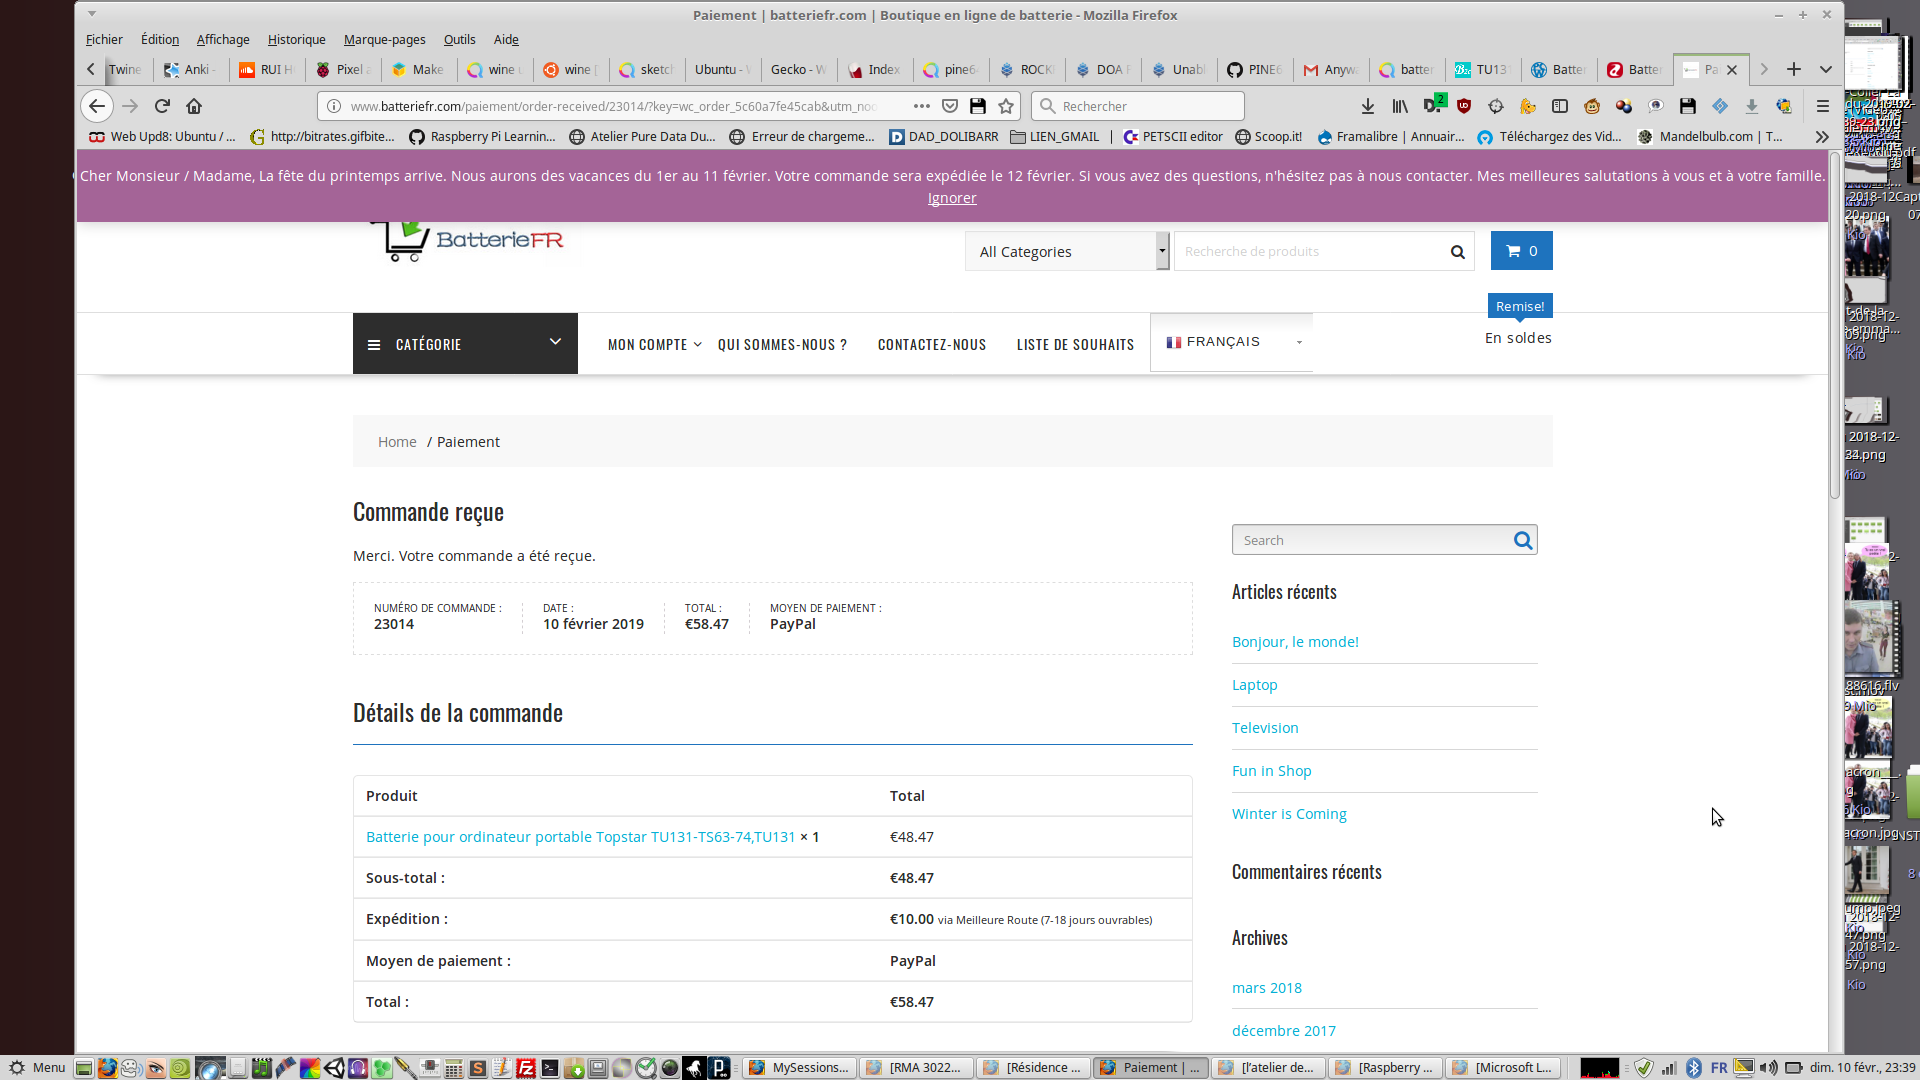Bookmark this page with the star icon
1920x1080 pixels.
[x=1006, y=106]
